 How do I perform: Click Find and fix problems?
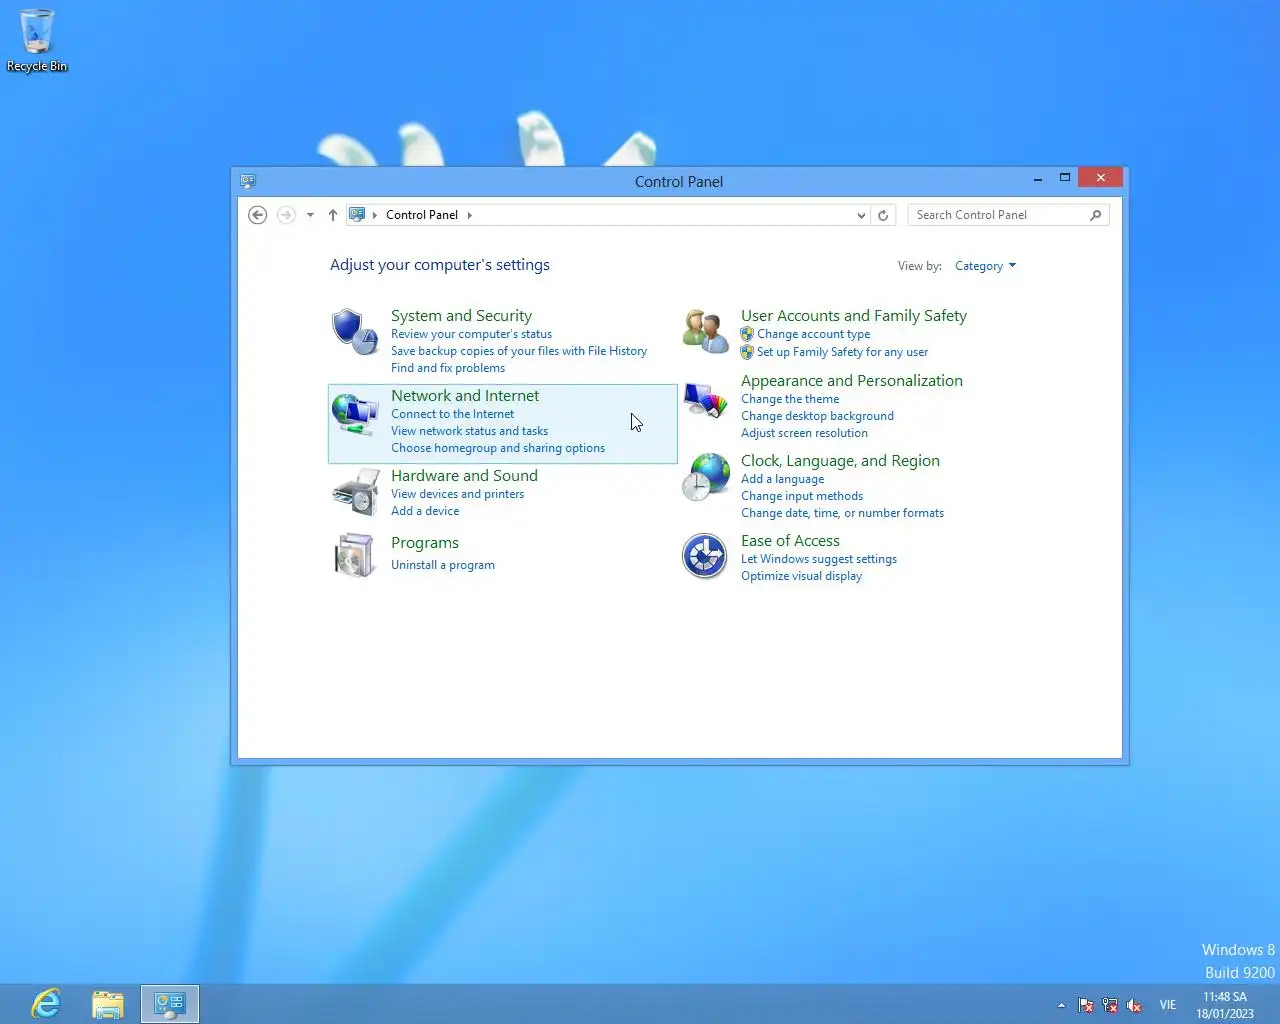tap(448, 368)
